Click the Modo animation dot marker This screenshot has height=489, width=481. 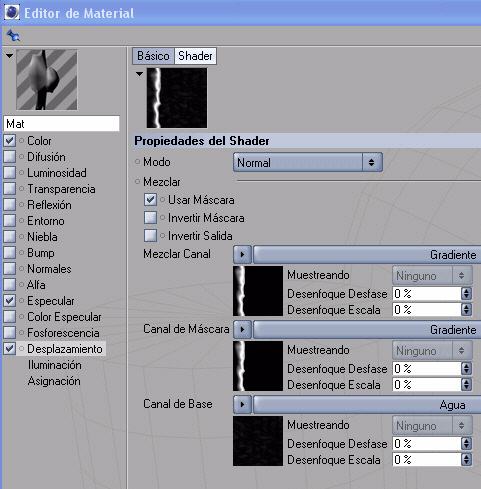click(x=137, y=162)
